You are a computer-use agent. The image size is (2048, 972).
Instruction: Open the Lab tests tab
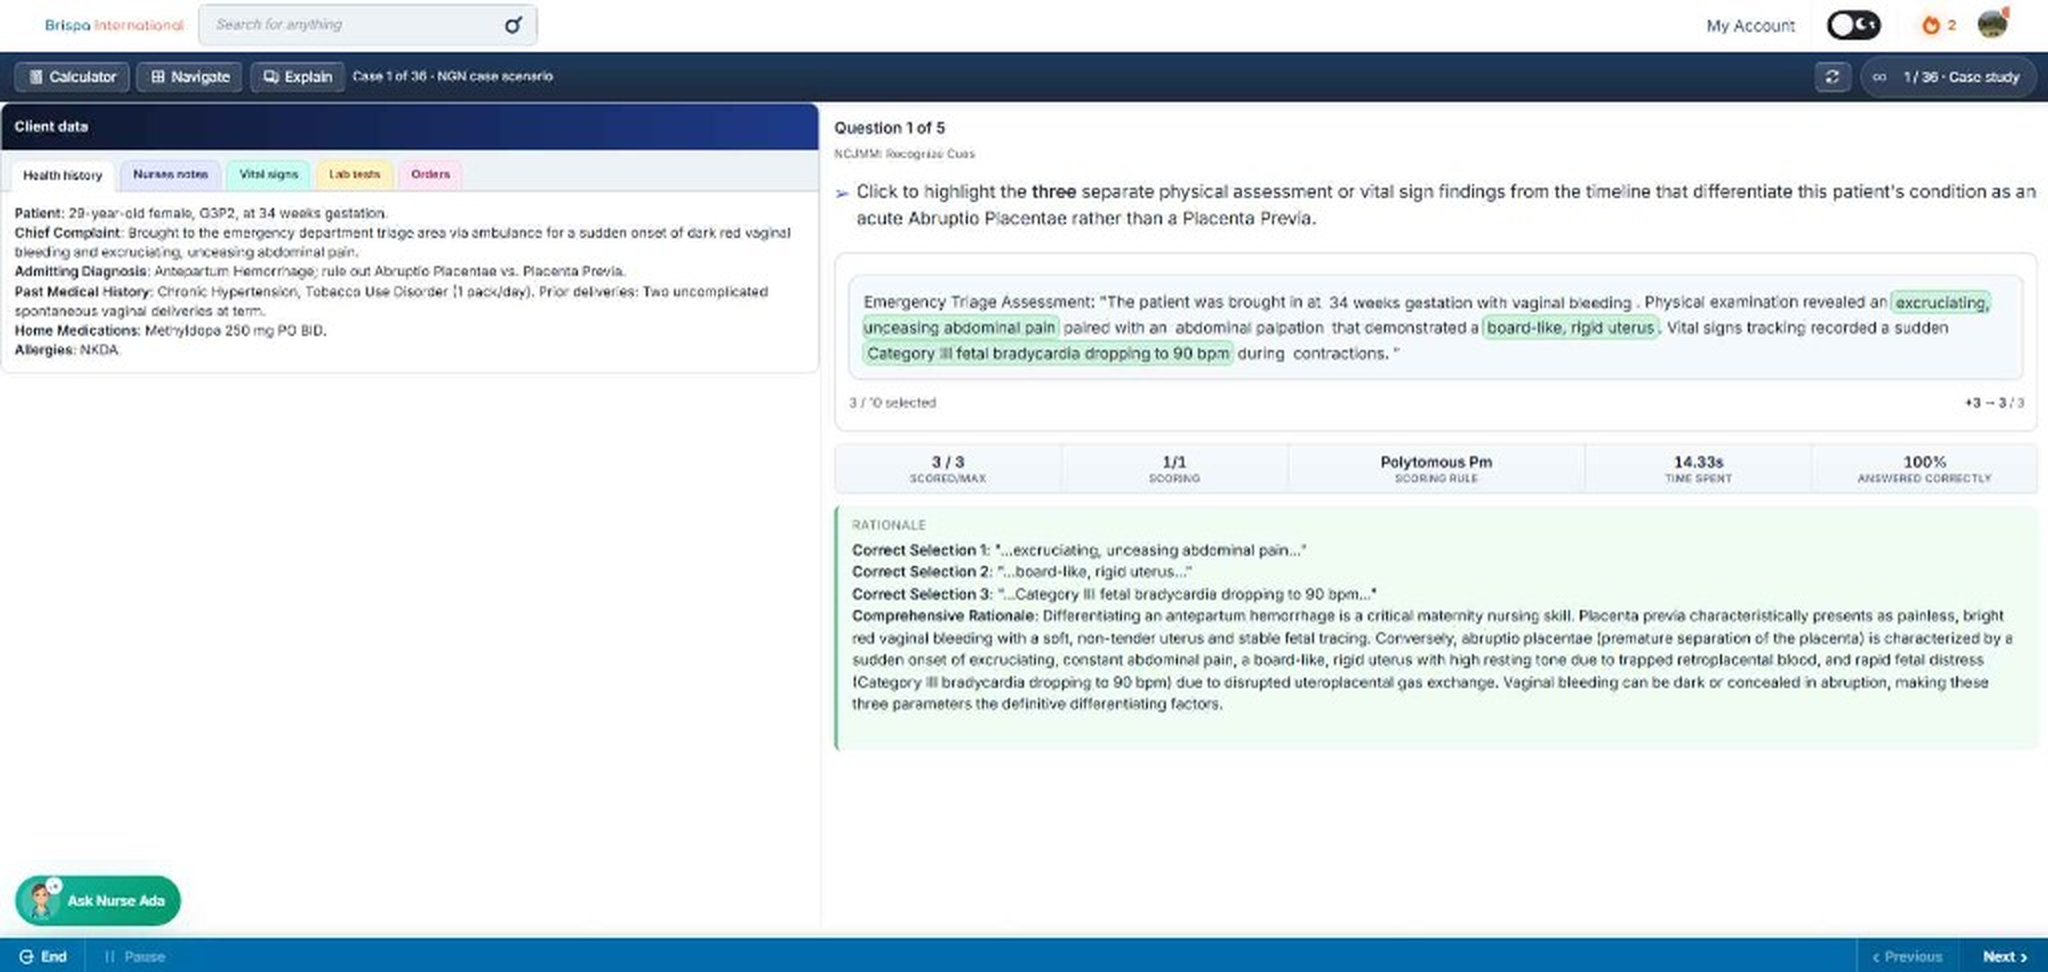click(x=354, y=174)
